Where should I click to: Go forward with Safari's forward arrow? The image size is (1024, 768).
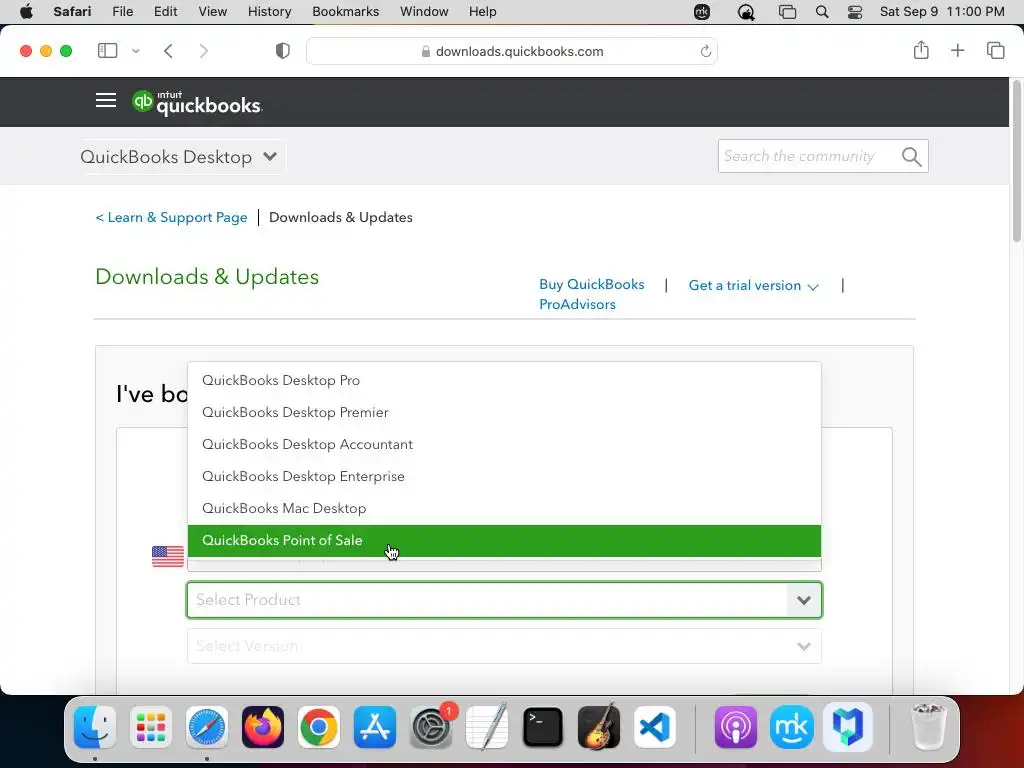pyautogui.click(x=203, y=51)
